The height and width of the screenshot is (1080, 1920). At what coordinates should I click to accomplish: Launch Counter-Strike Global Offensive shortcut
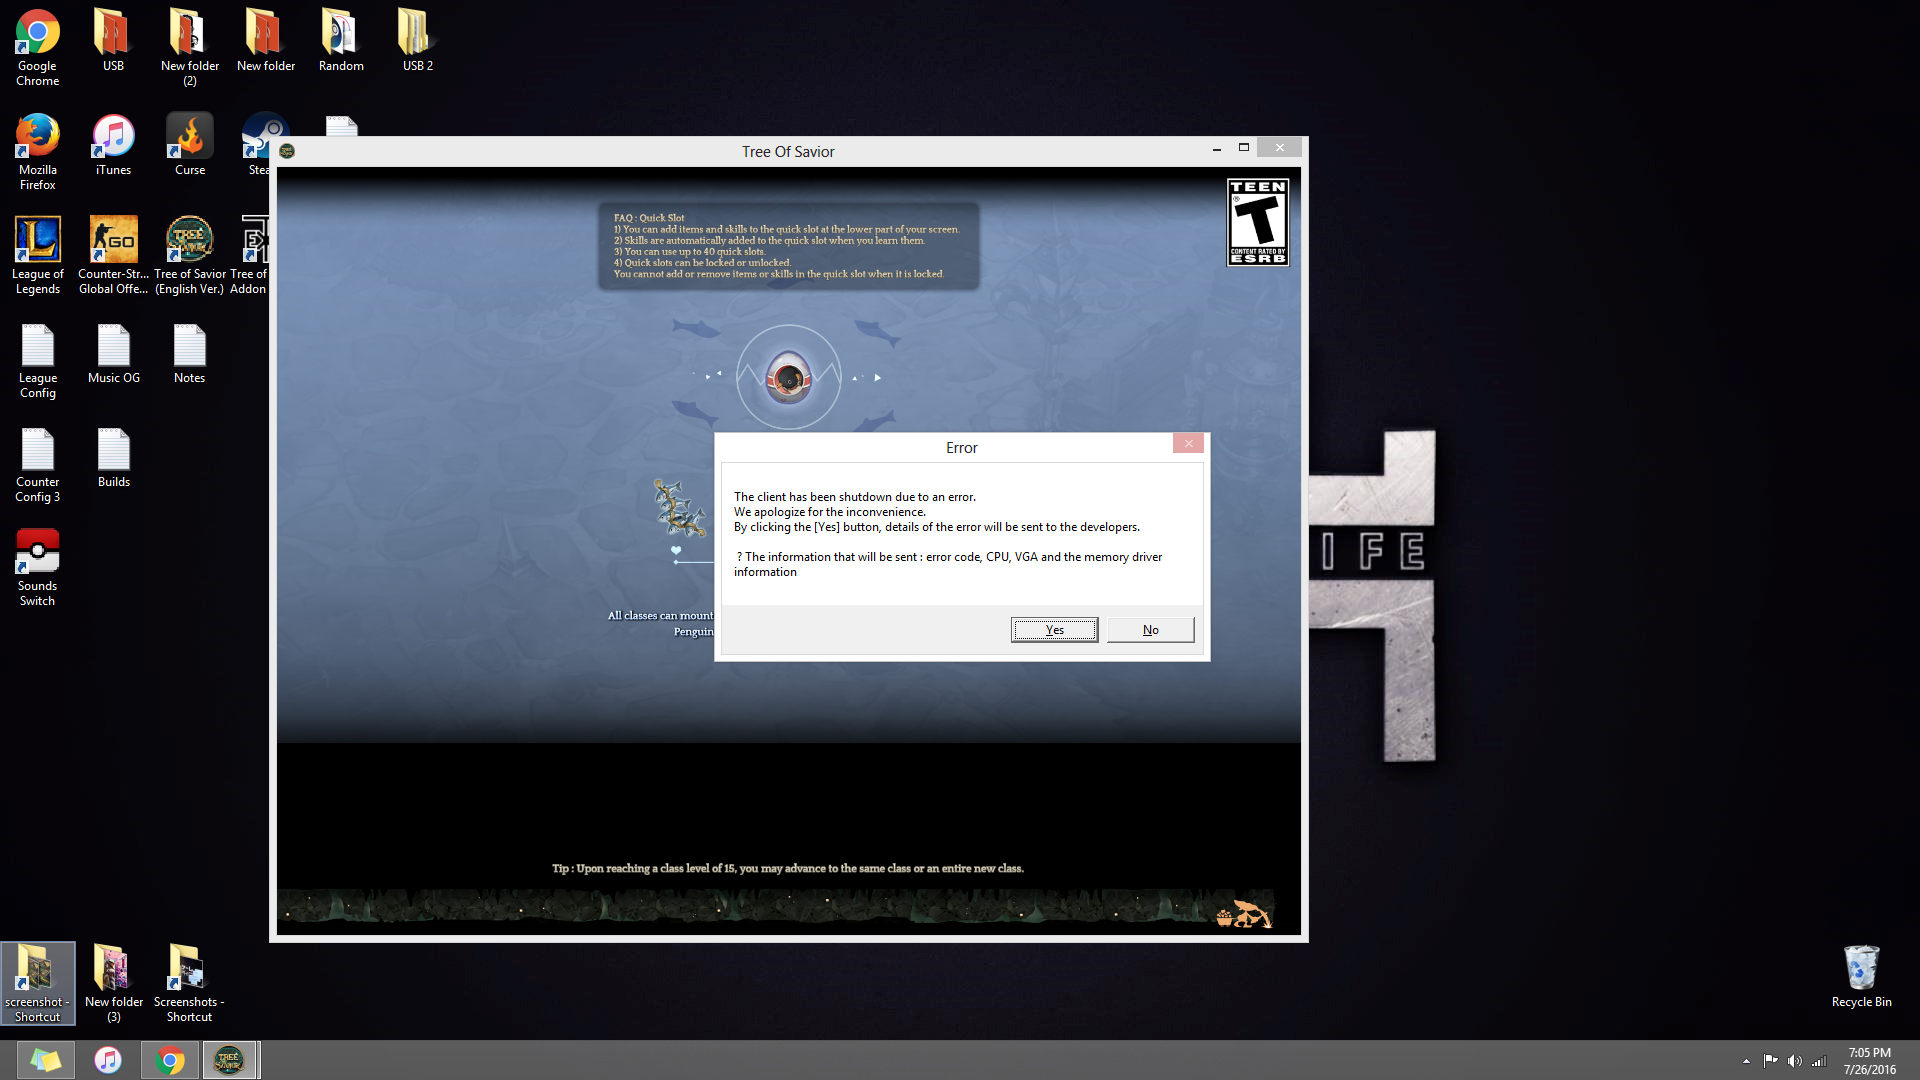point(113,241)
